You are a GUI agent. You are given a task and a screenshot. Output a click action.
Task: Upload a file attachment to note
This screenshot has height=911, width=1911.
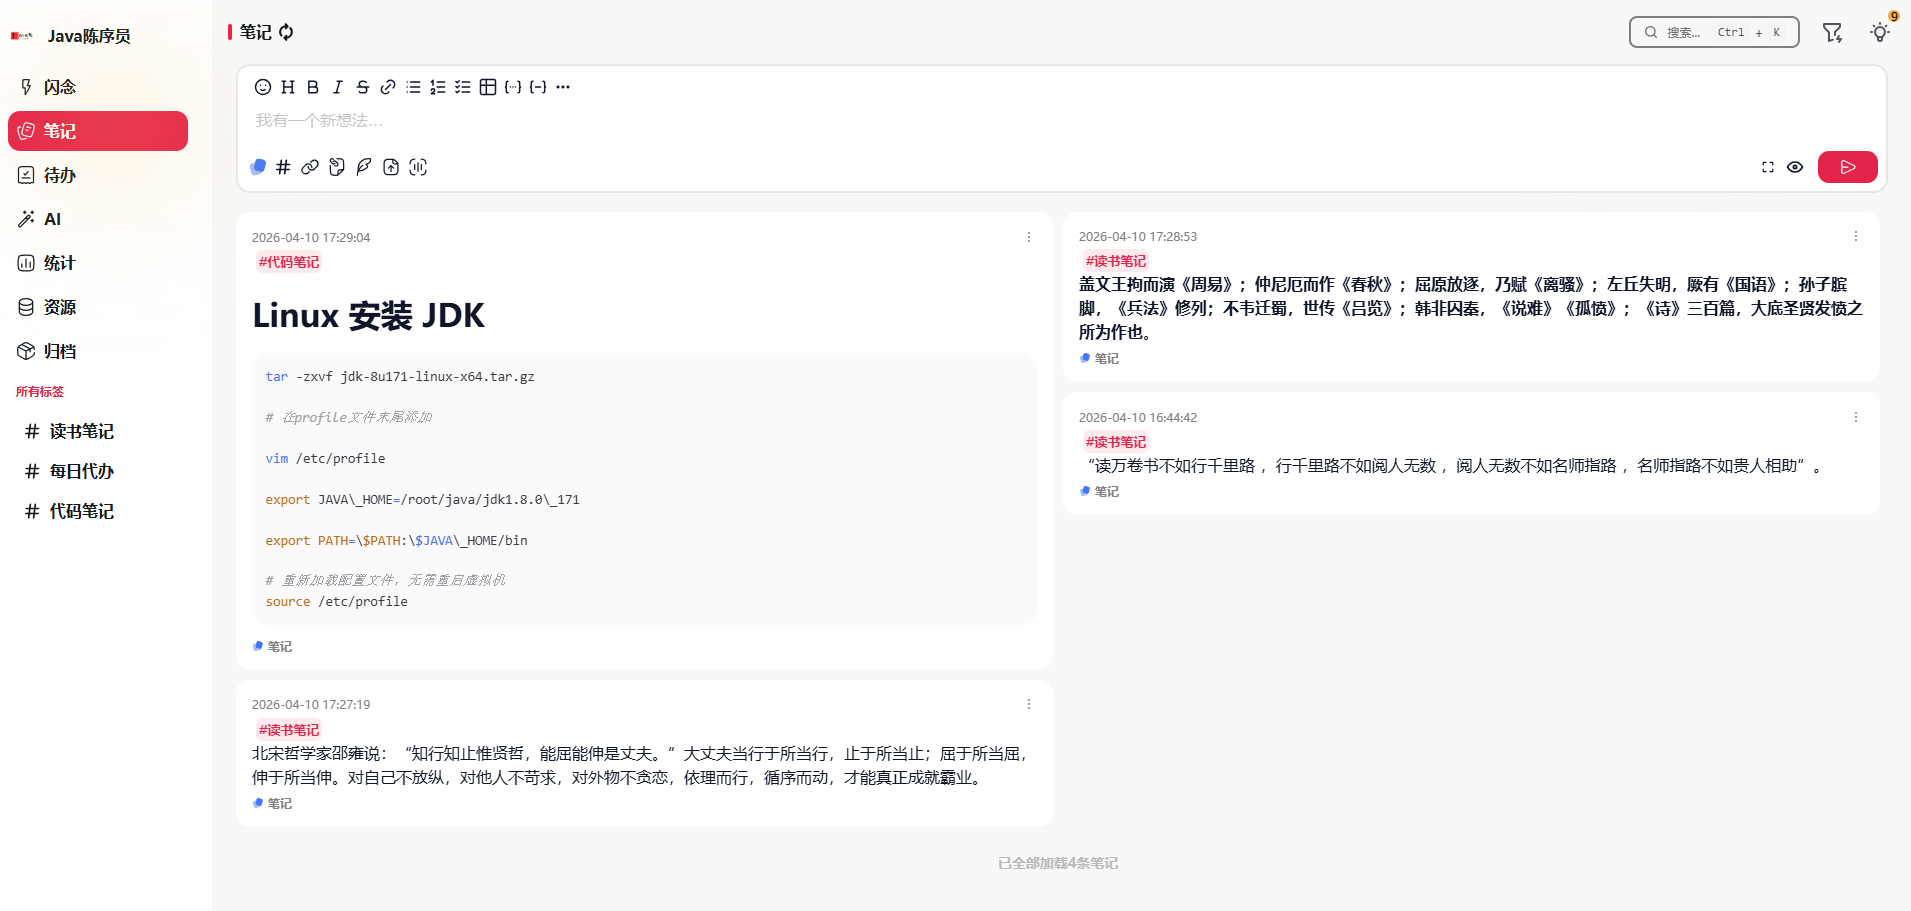click(391, 167)
